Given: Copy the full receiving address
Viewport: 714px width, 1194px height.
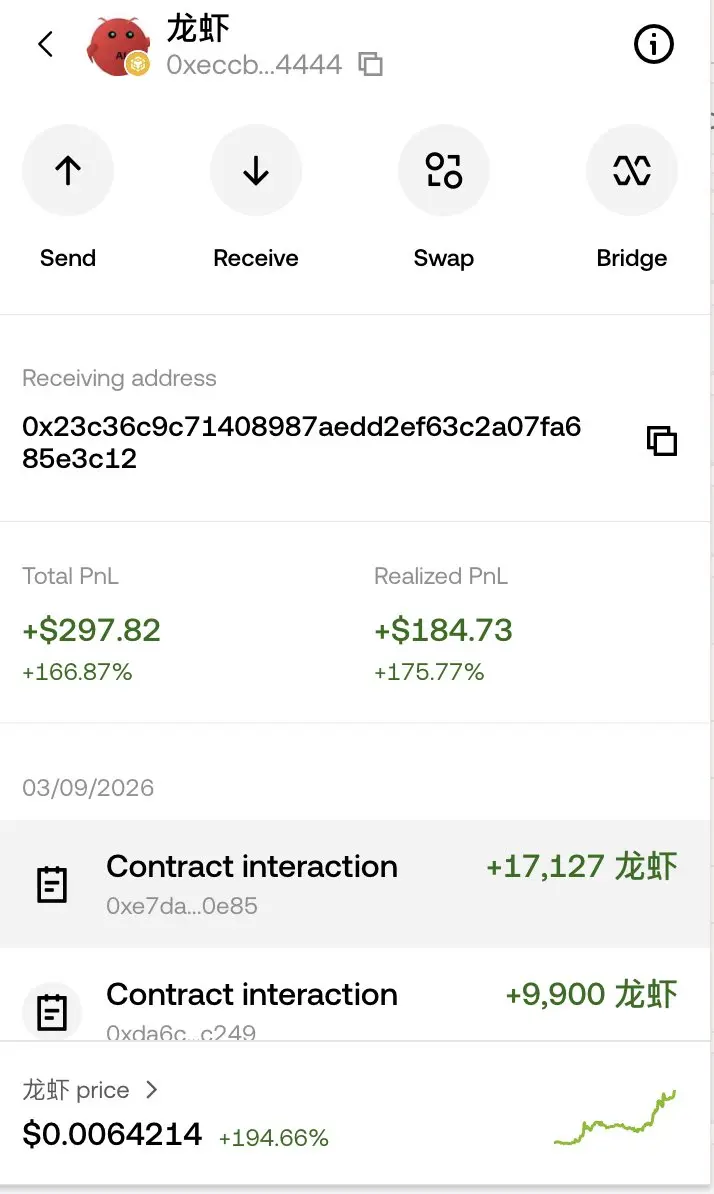Looking at the screenshot, I should pyautogui.click(x=661, y=441).
